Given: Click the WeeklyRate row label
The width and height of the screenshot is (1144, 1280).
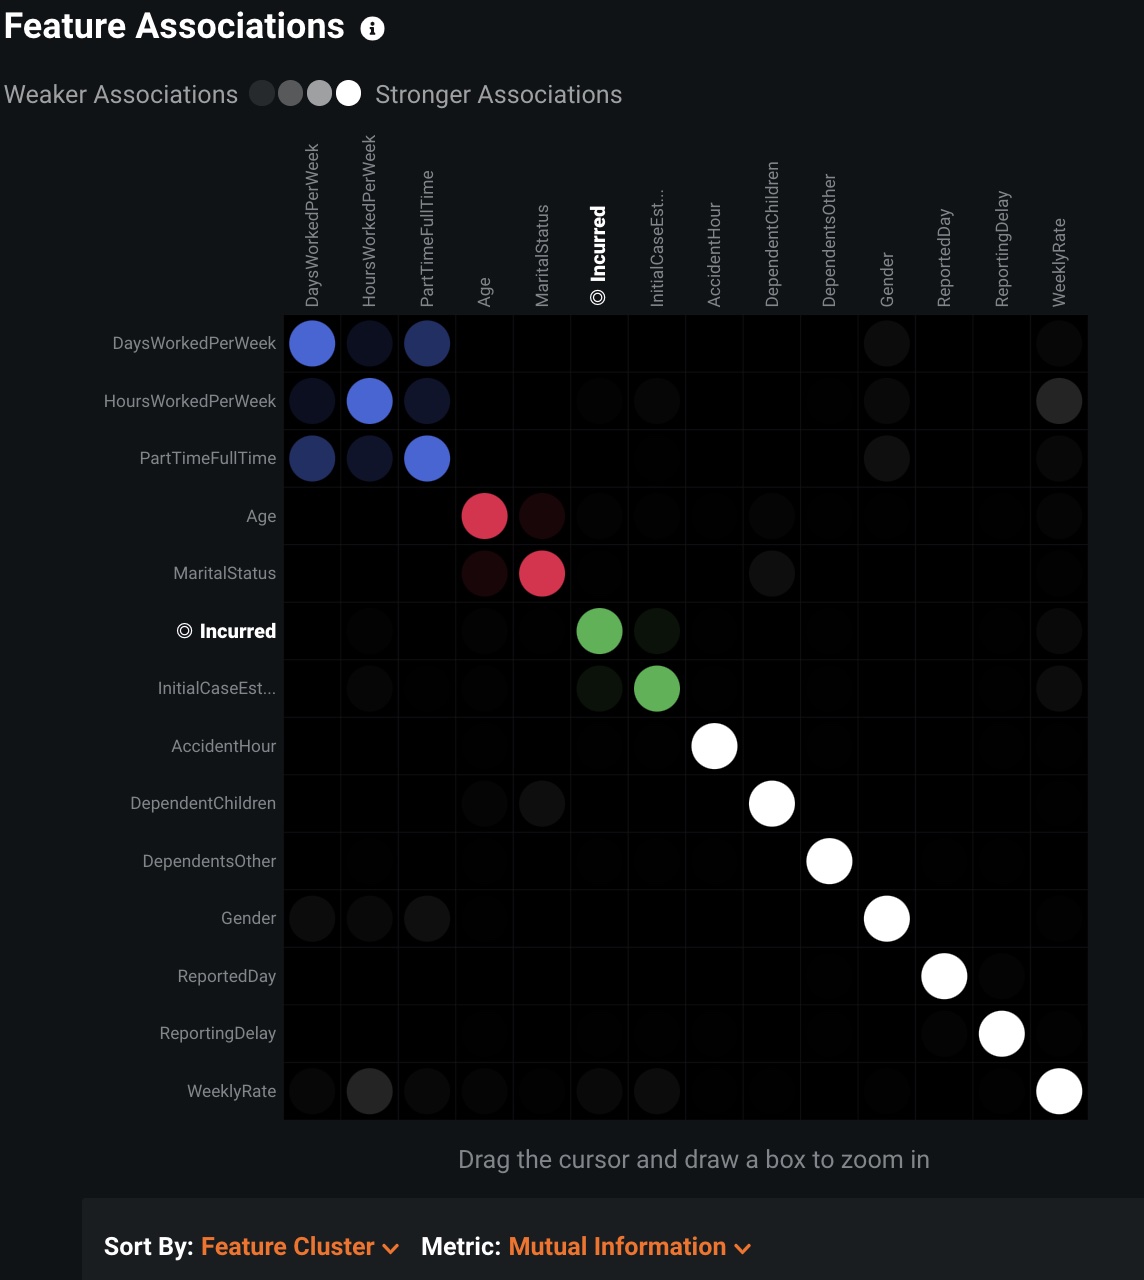Looking at the screenshot, I should tap(231, 1091).
